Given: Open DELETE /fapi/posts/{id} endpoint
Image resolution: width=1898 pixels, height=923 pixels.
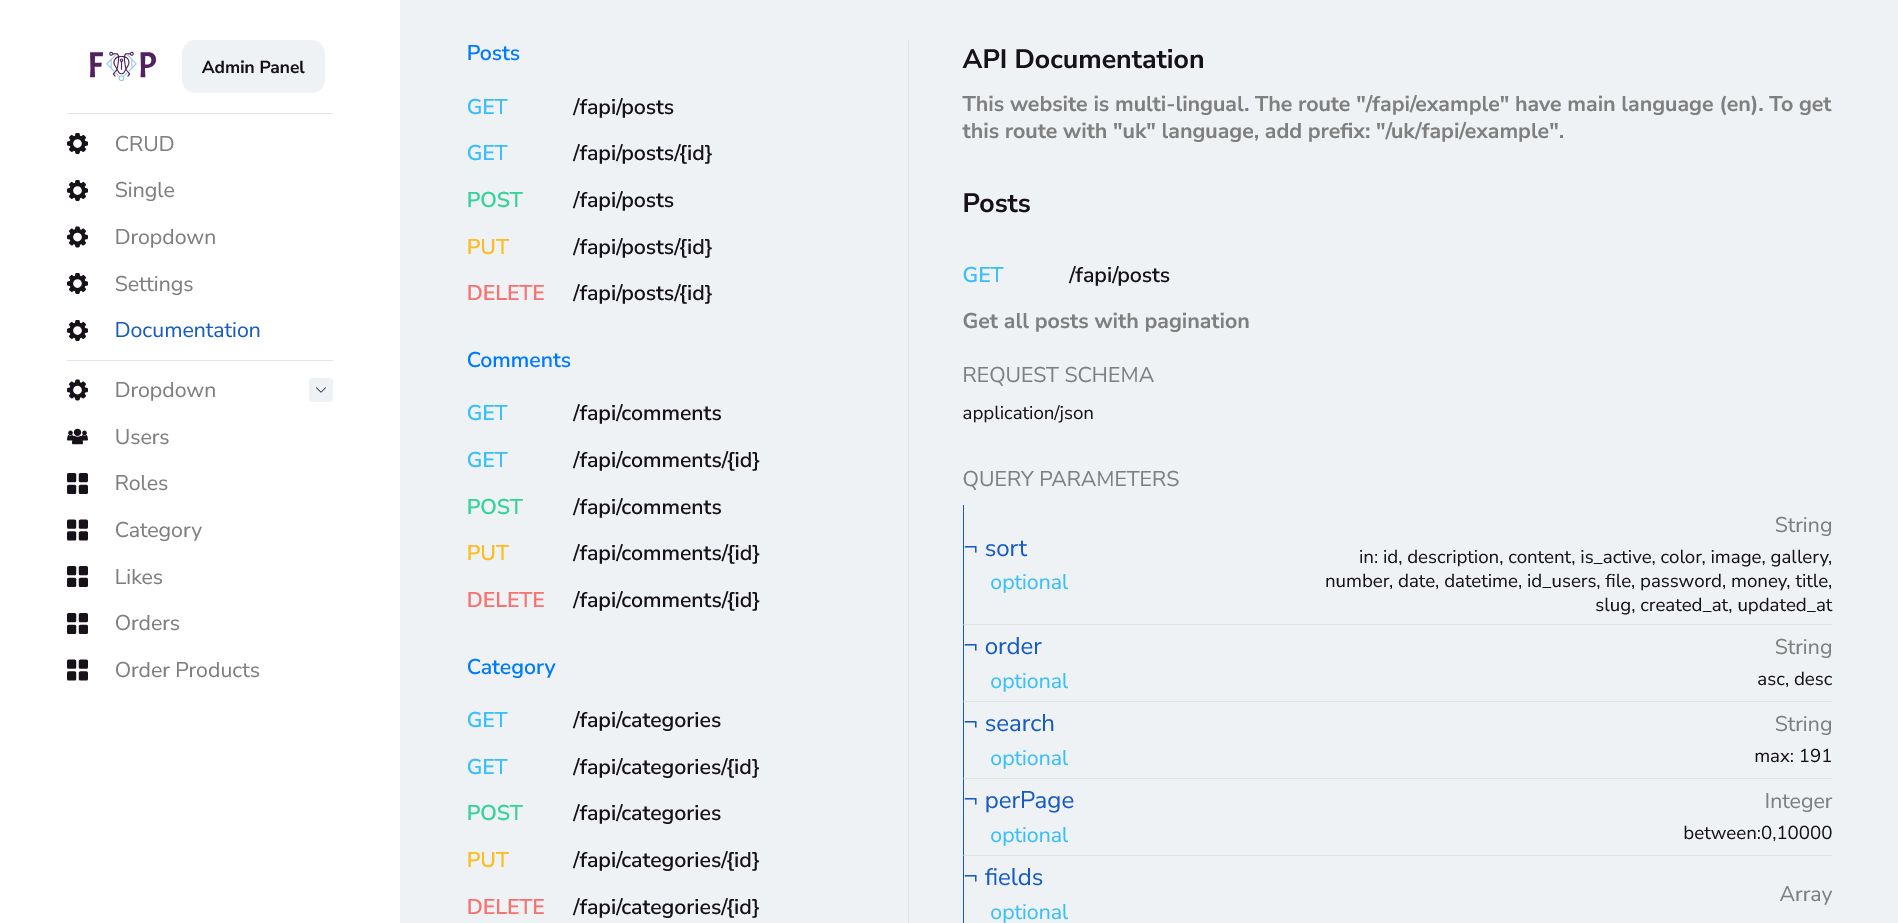Looking at the screenshot, I should 590,293.
